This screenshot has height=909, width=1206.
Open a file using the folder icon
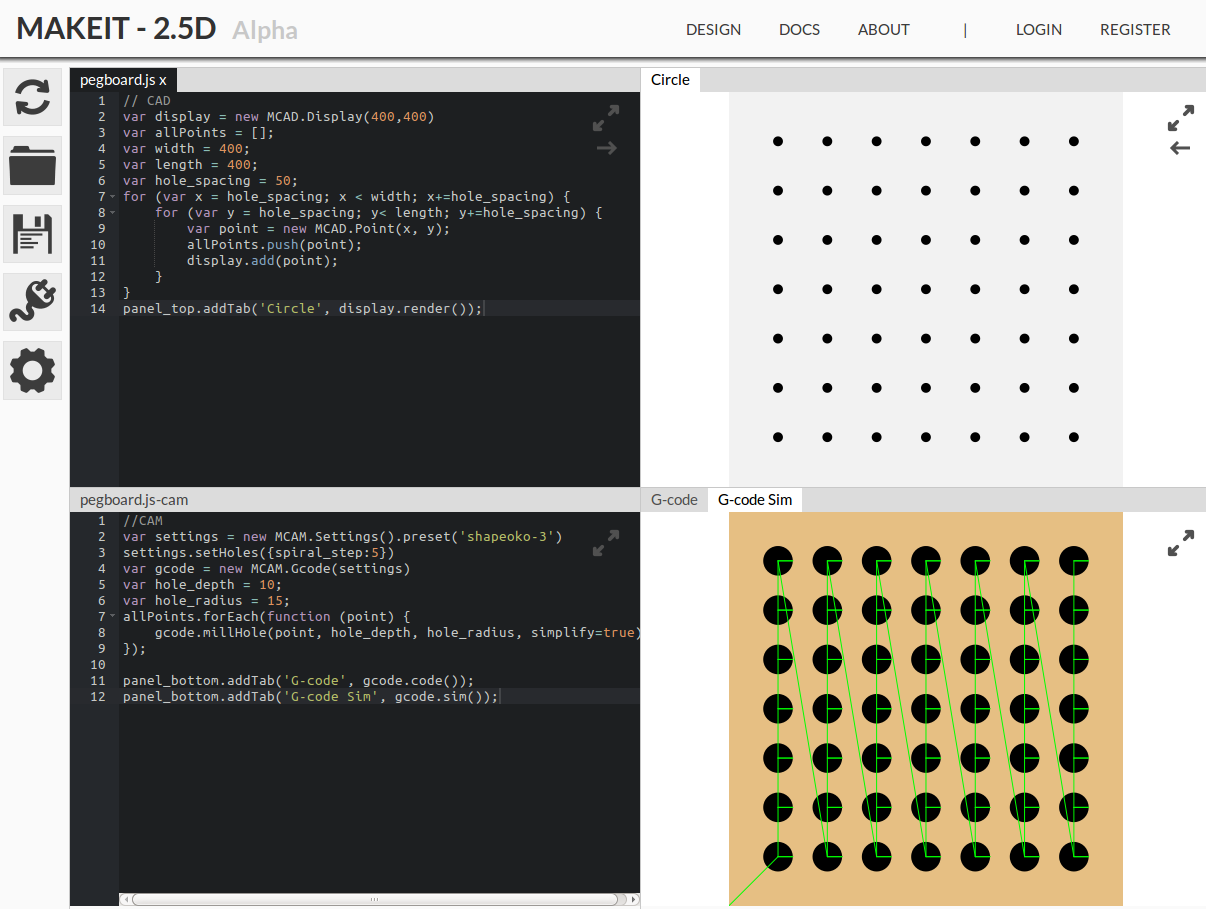coord(31,165)
